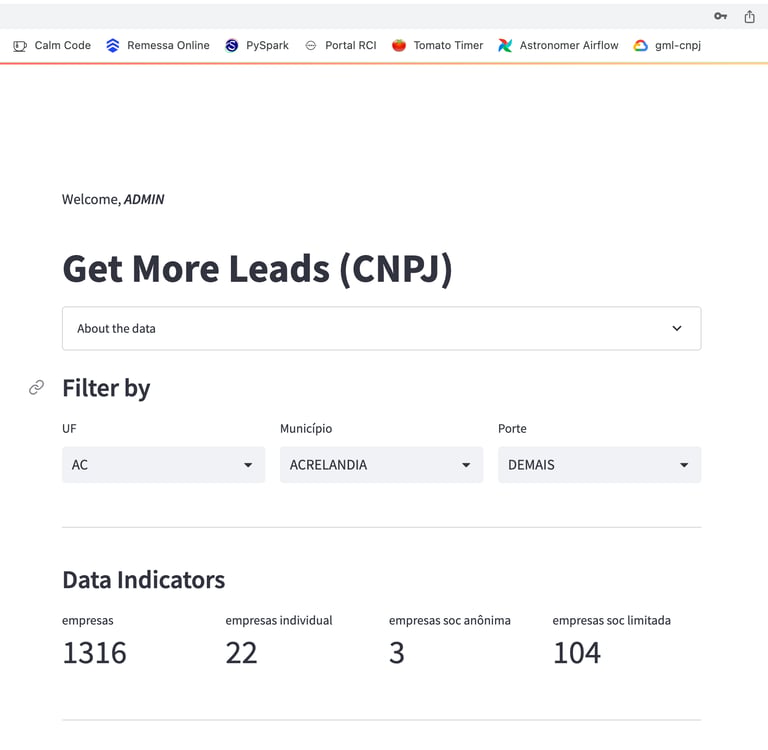Click the Portal RCI globe icon

(x=311, y=46)
